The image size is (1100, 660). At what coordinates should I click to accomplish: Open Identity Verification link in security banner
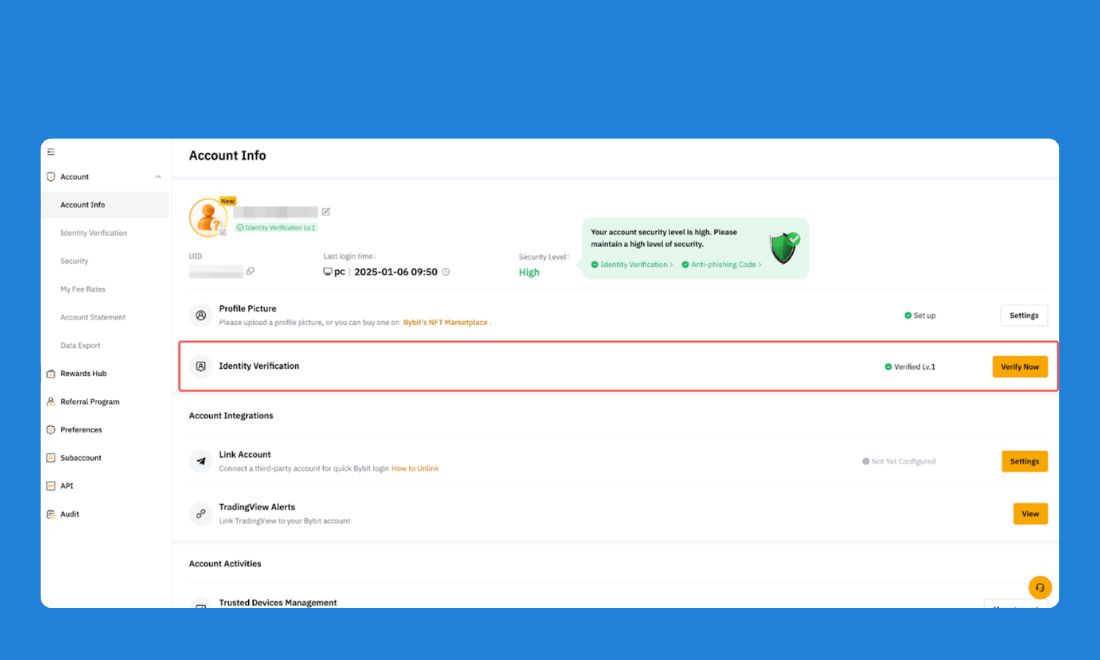coord(632,264)
